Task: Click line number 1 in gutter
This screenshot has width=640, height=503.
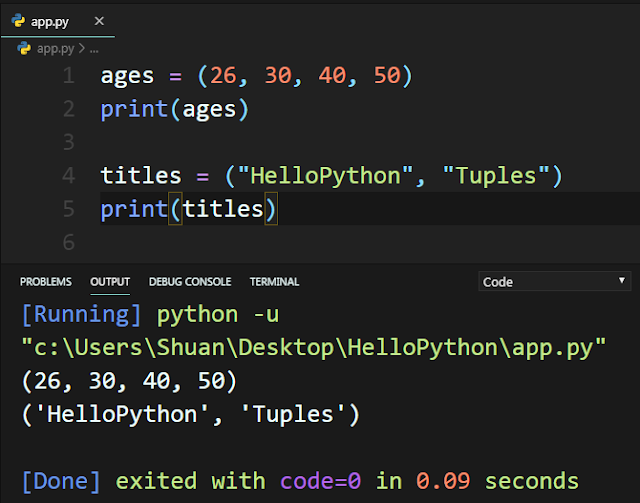Action: coord(69,76)
